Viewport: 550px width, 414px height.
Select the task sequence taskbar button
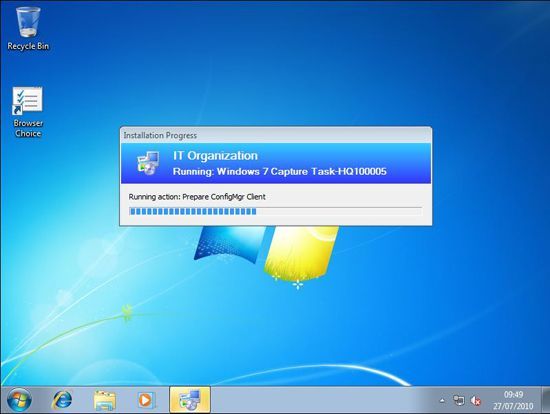(x=190, y=400)
